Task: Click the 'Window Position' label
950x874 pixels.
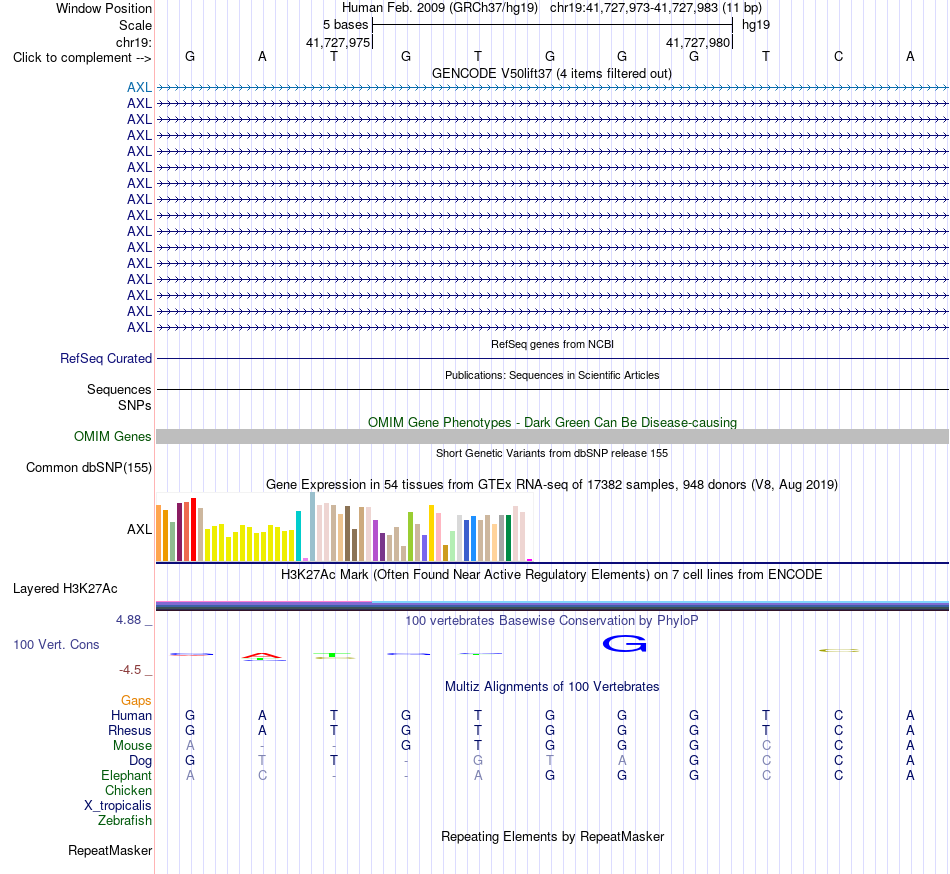Action: tap(104, 8)
